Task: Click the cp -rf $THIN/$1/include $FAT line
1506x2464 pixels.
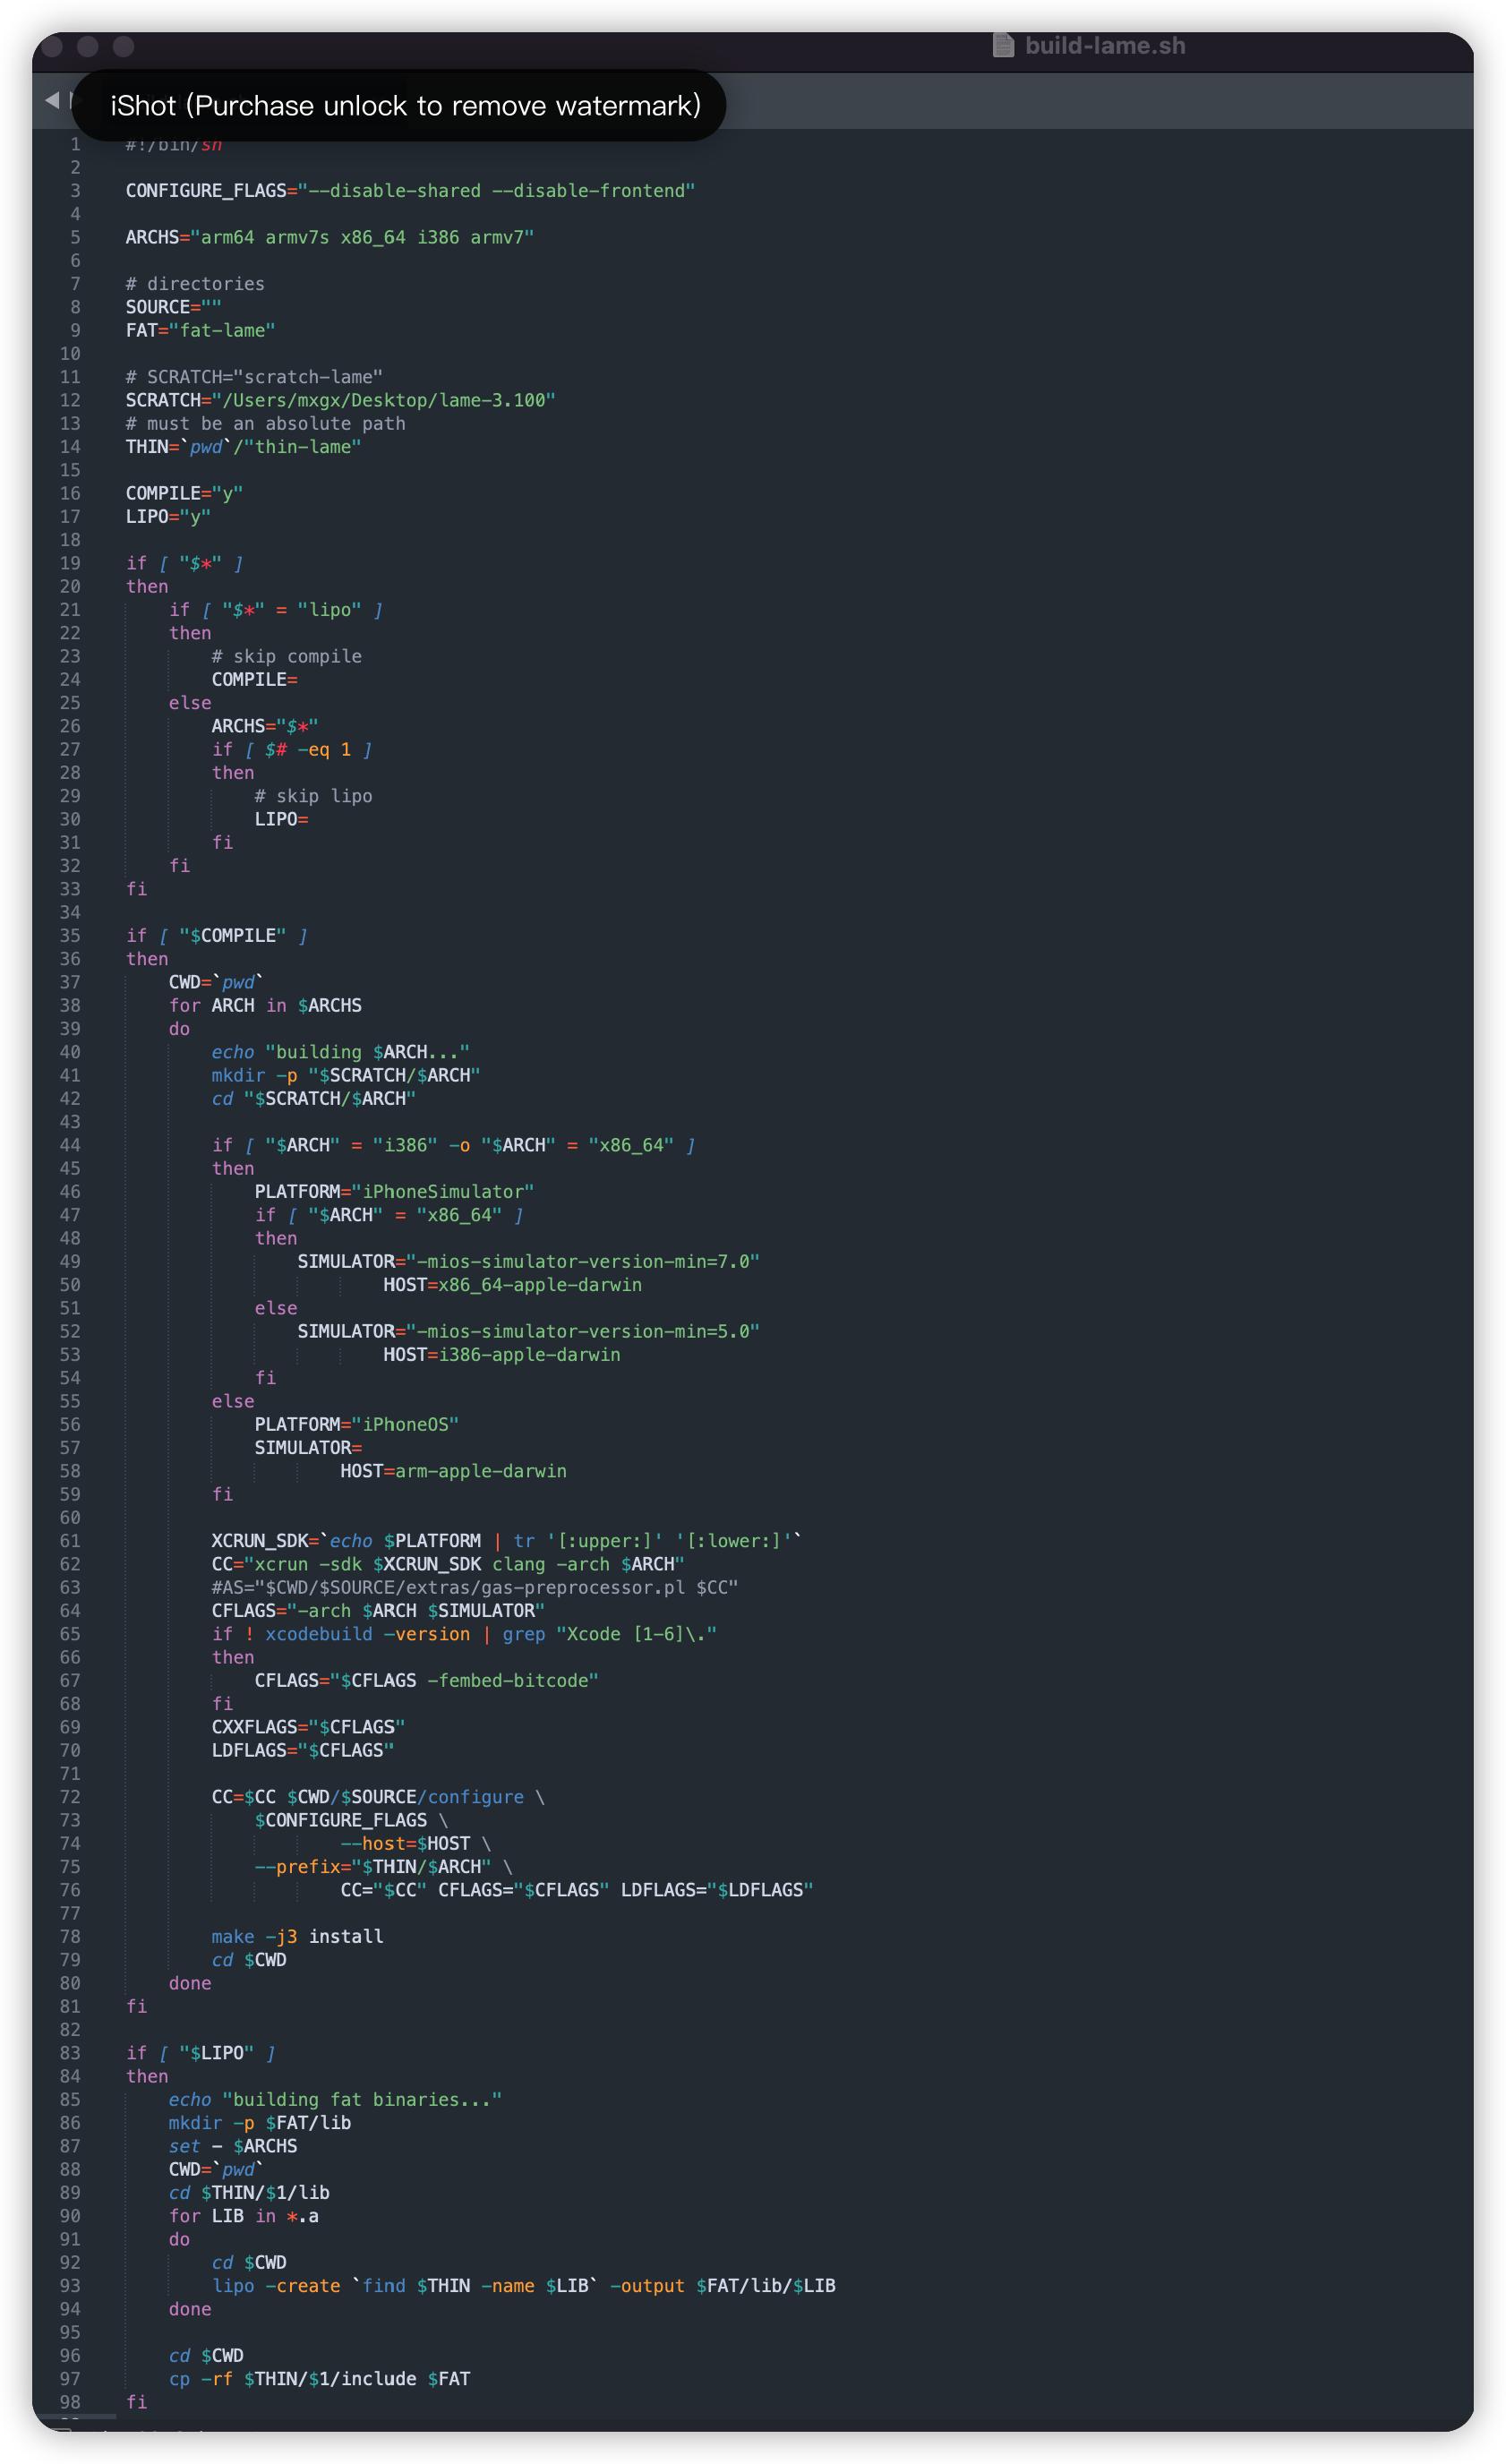Action: click(319, 2379)
